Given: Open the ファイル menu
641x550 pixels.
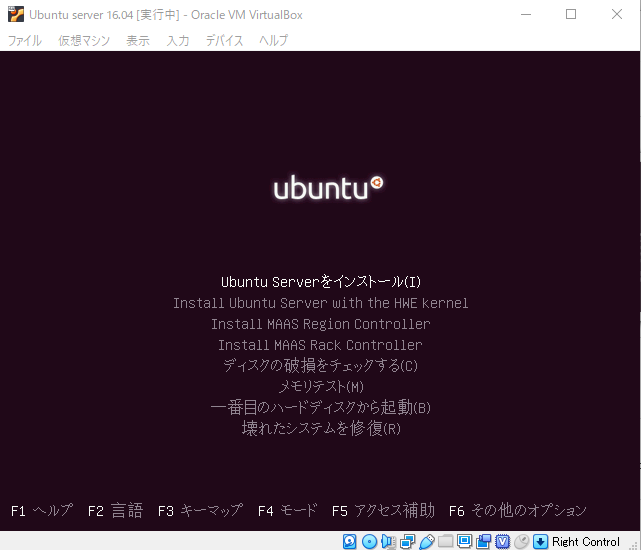Looking at the screenshot, I should pos(25,40).
